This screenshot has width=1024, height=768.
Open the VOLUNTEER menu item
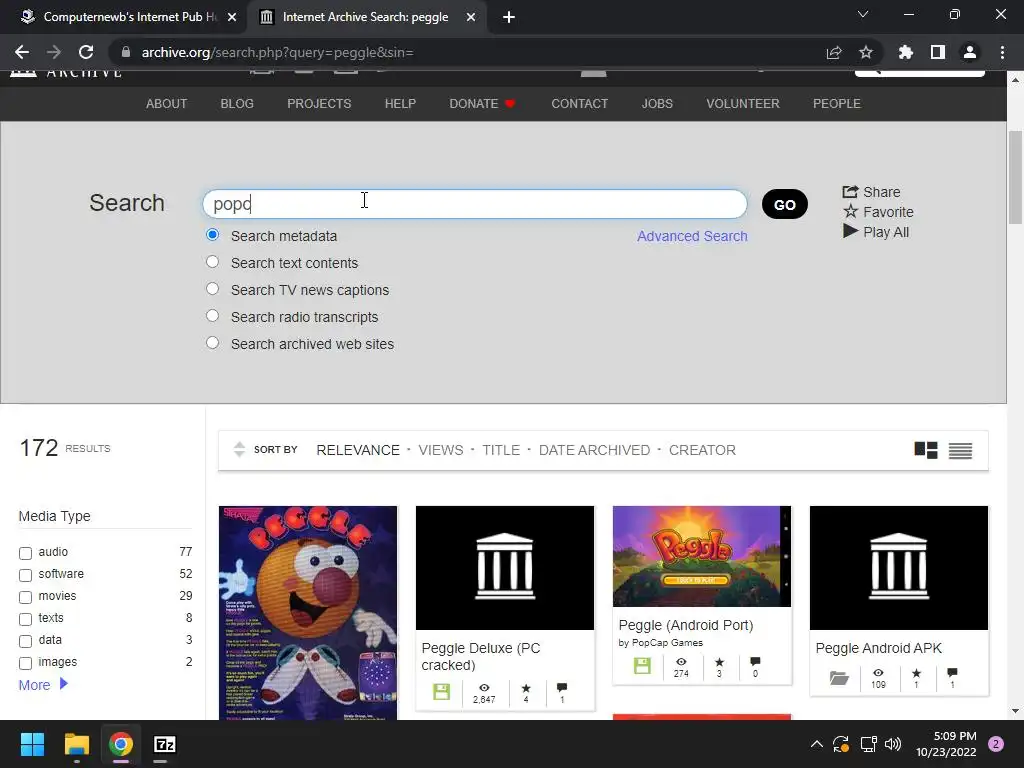point(743,104)
